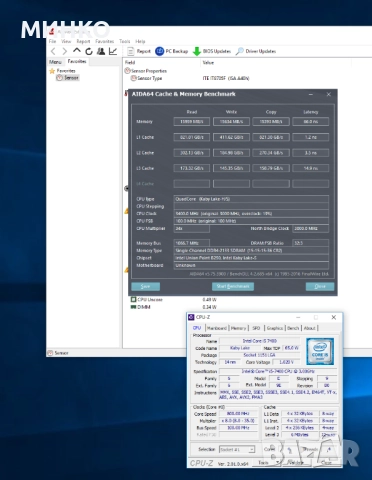This screenshot has width=372, height=480.
Task: Click the Specification field in CPU-Z
Action: tap(278, 371)
